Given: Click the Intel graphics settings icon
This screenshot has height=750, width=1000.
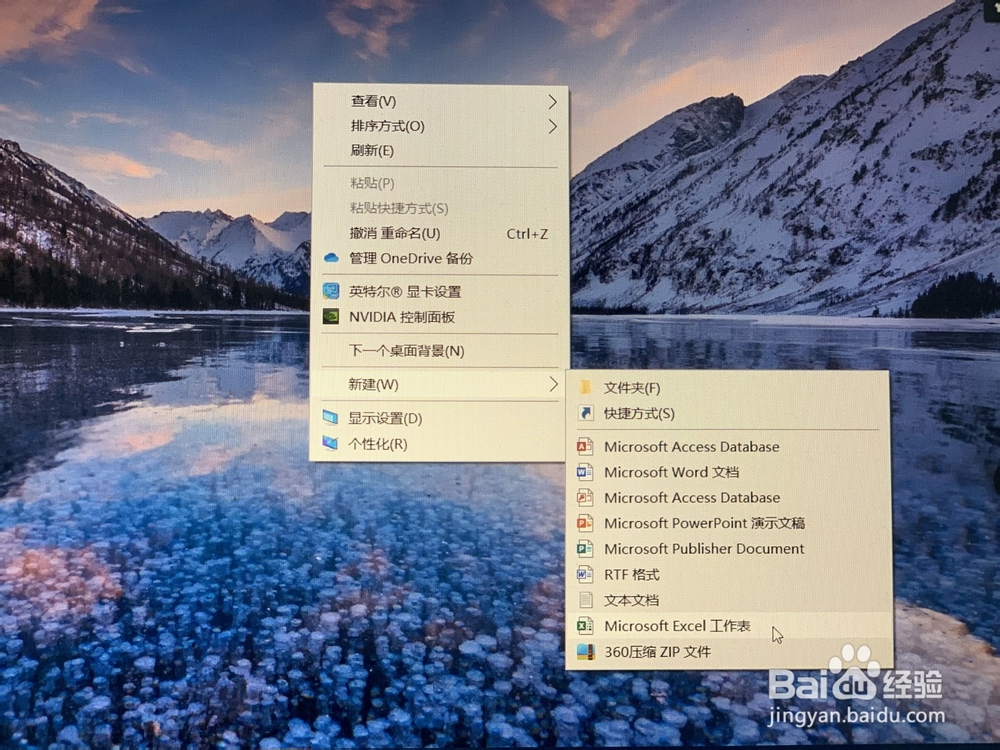Looking at the screenshot, I should pos(330,291).
